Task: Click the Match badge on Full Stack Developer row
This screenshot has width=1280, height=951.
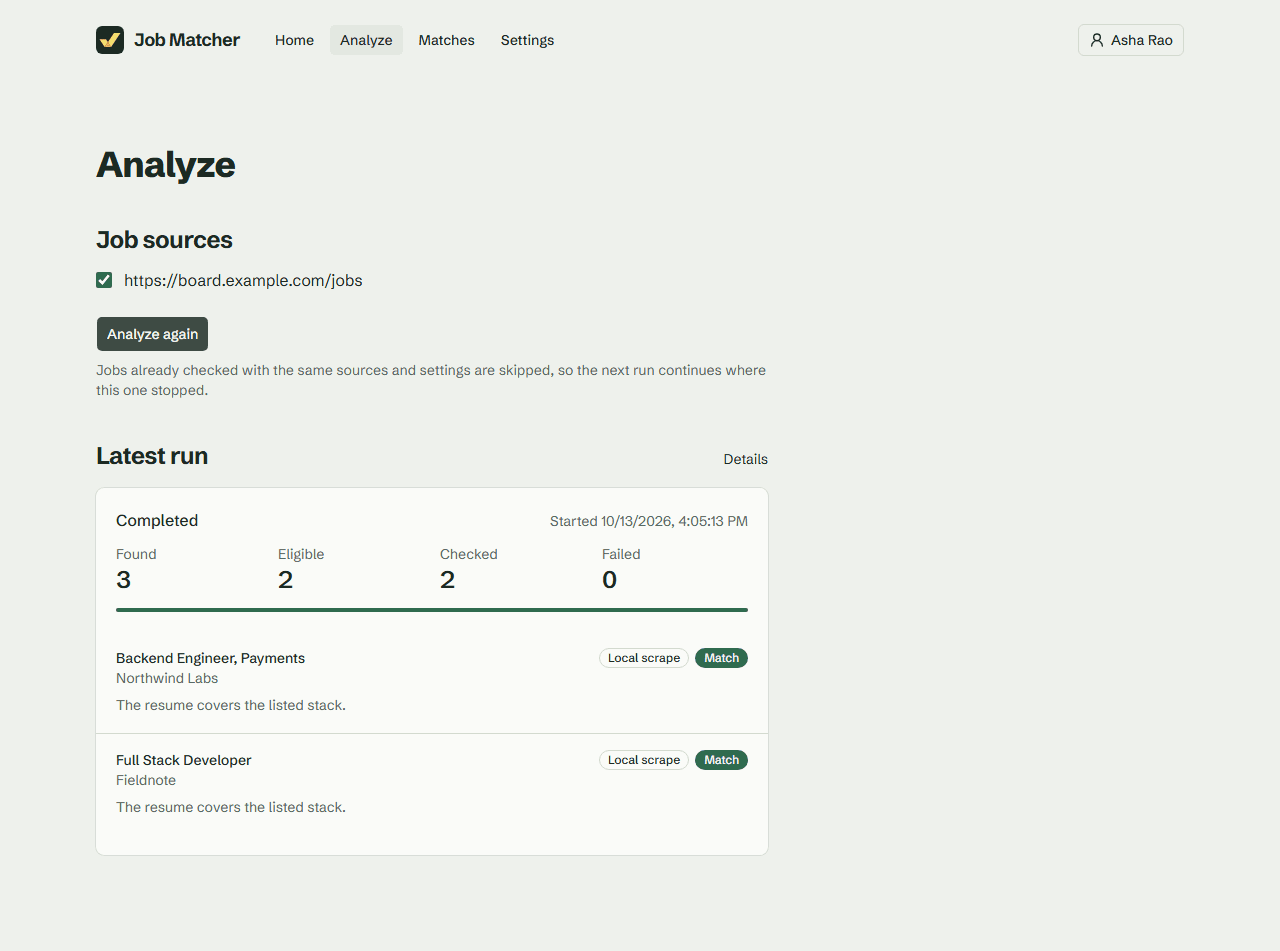Action: coord(721,760)
